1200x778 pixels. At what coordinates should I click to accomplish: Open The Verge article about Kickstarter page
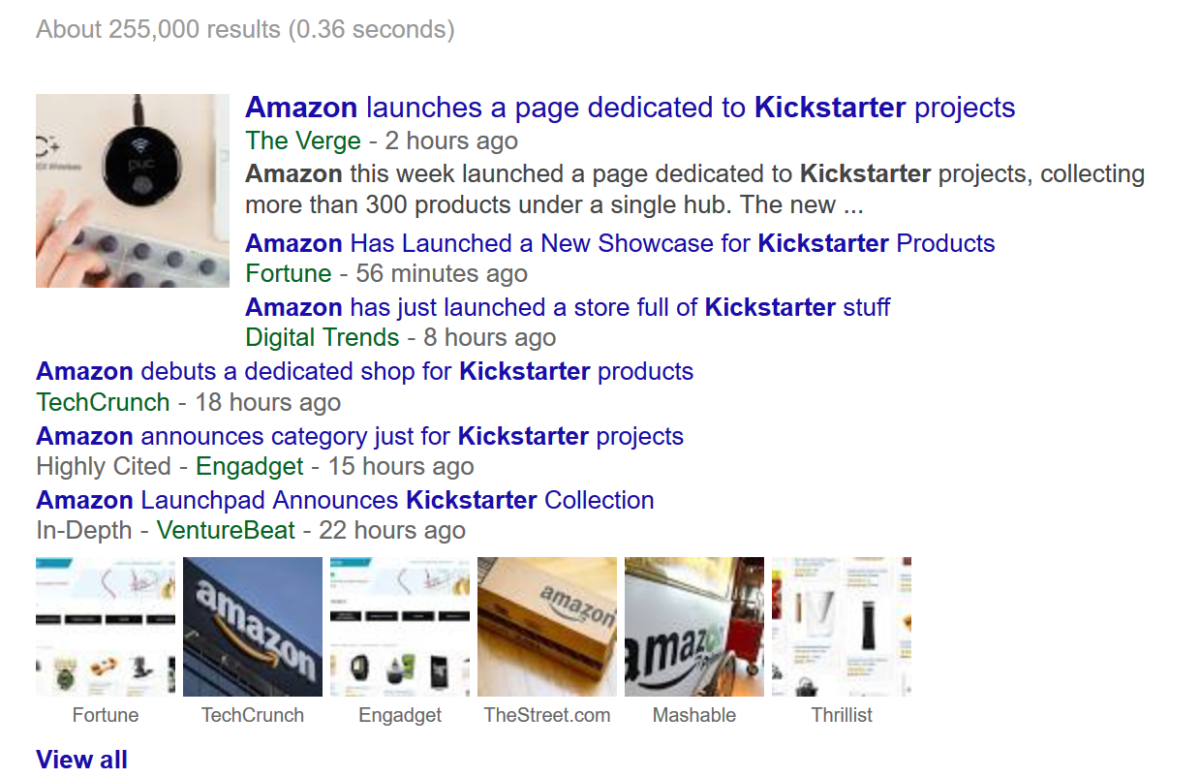[629, 107]
